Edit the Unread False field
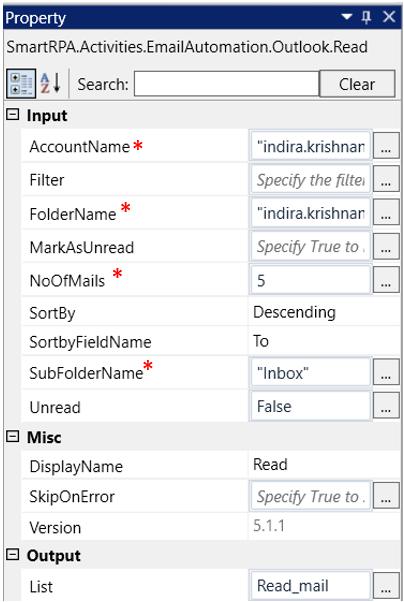Viewport: 404px width, 602px height. point(311,406)
